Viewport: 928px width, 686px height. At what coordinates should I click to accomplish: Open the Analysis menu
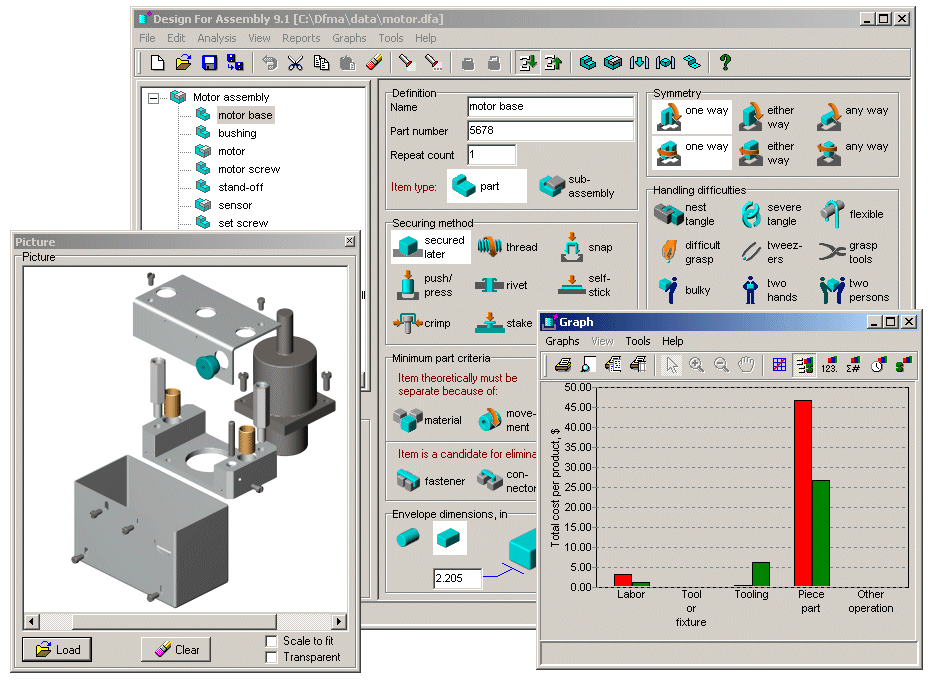click(x=216, y=38)
